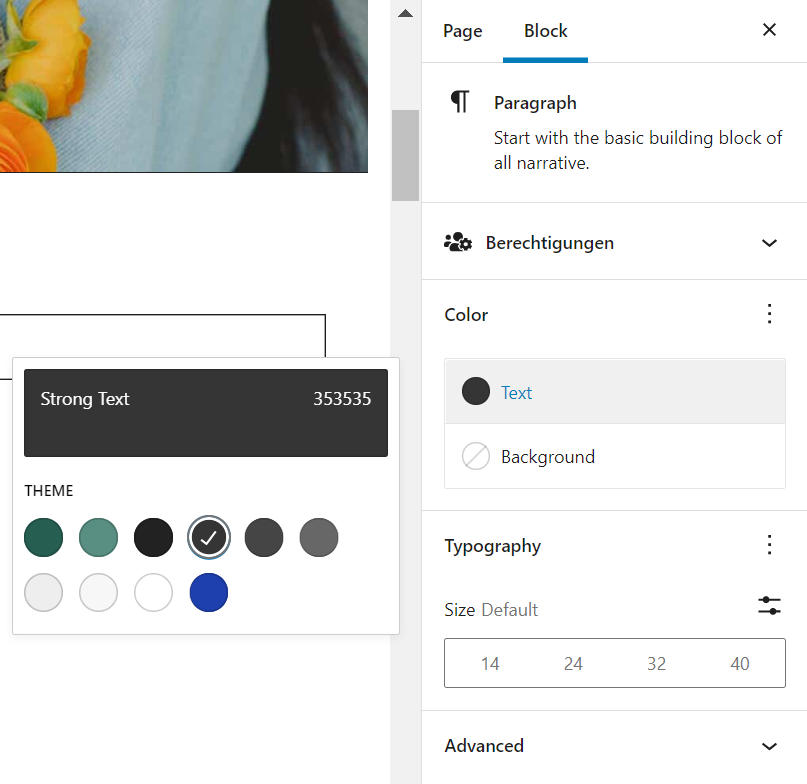Click the Berechtigungen users icon

point(458,243)
